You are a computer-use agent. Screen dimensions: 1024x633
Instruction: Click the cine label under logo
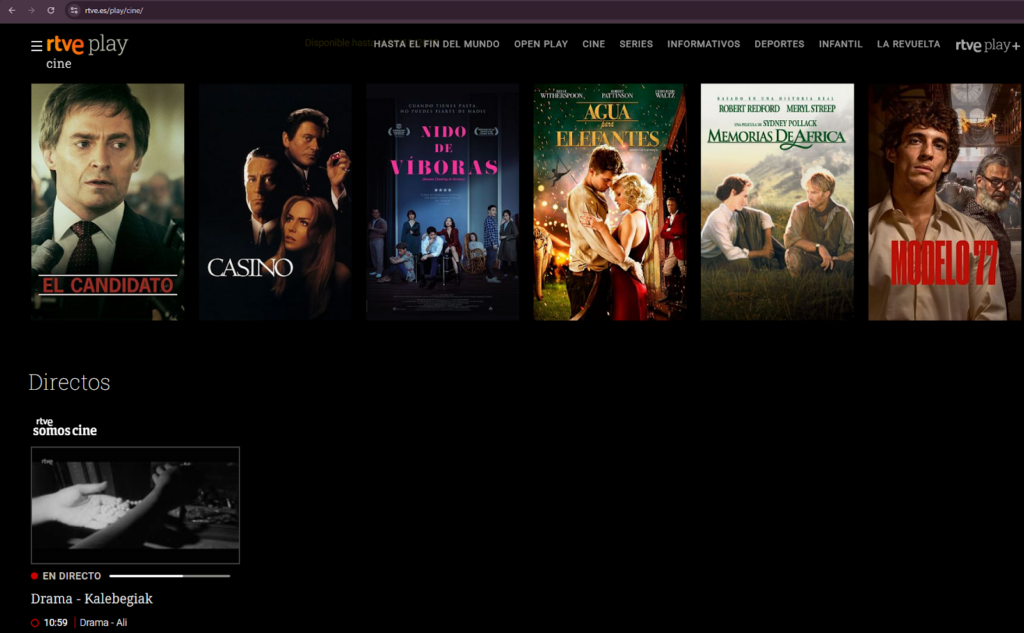[x=59, y=64]
